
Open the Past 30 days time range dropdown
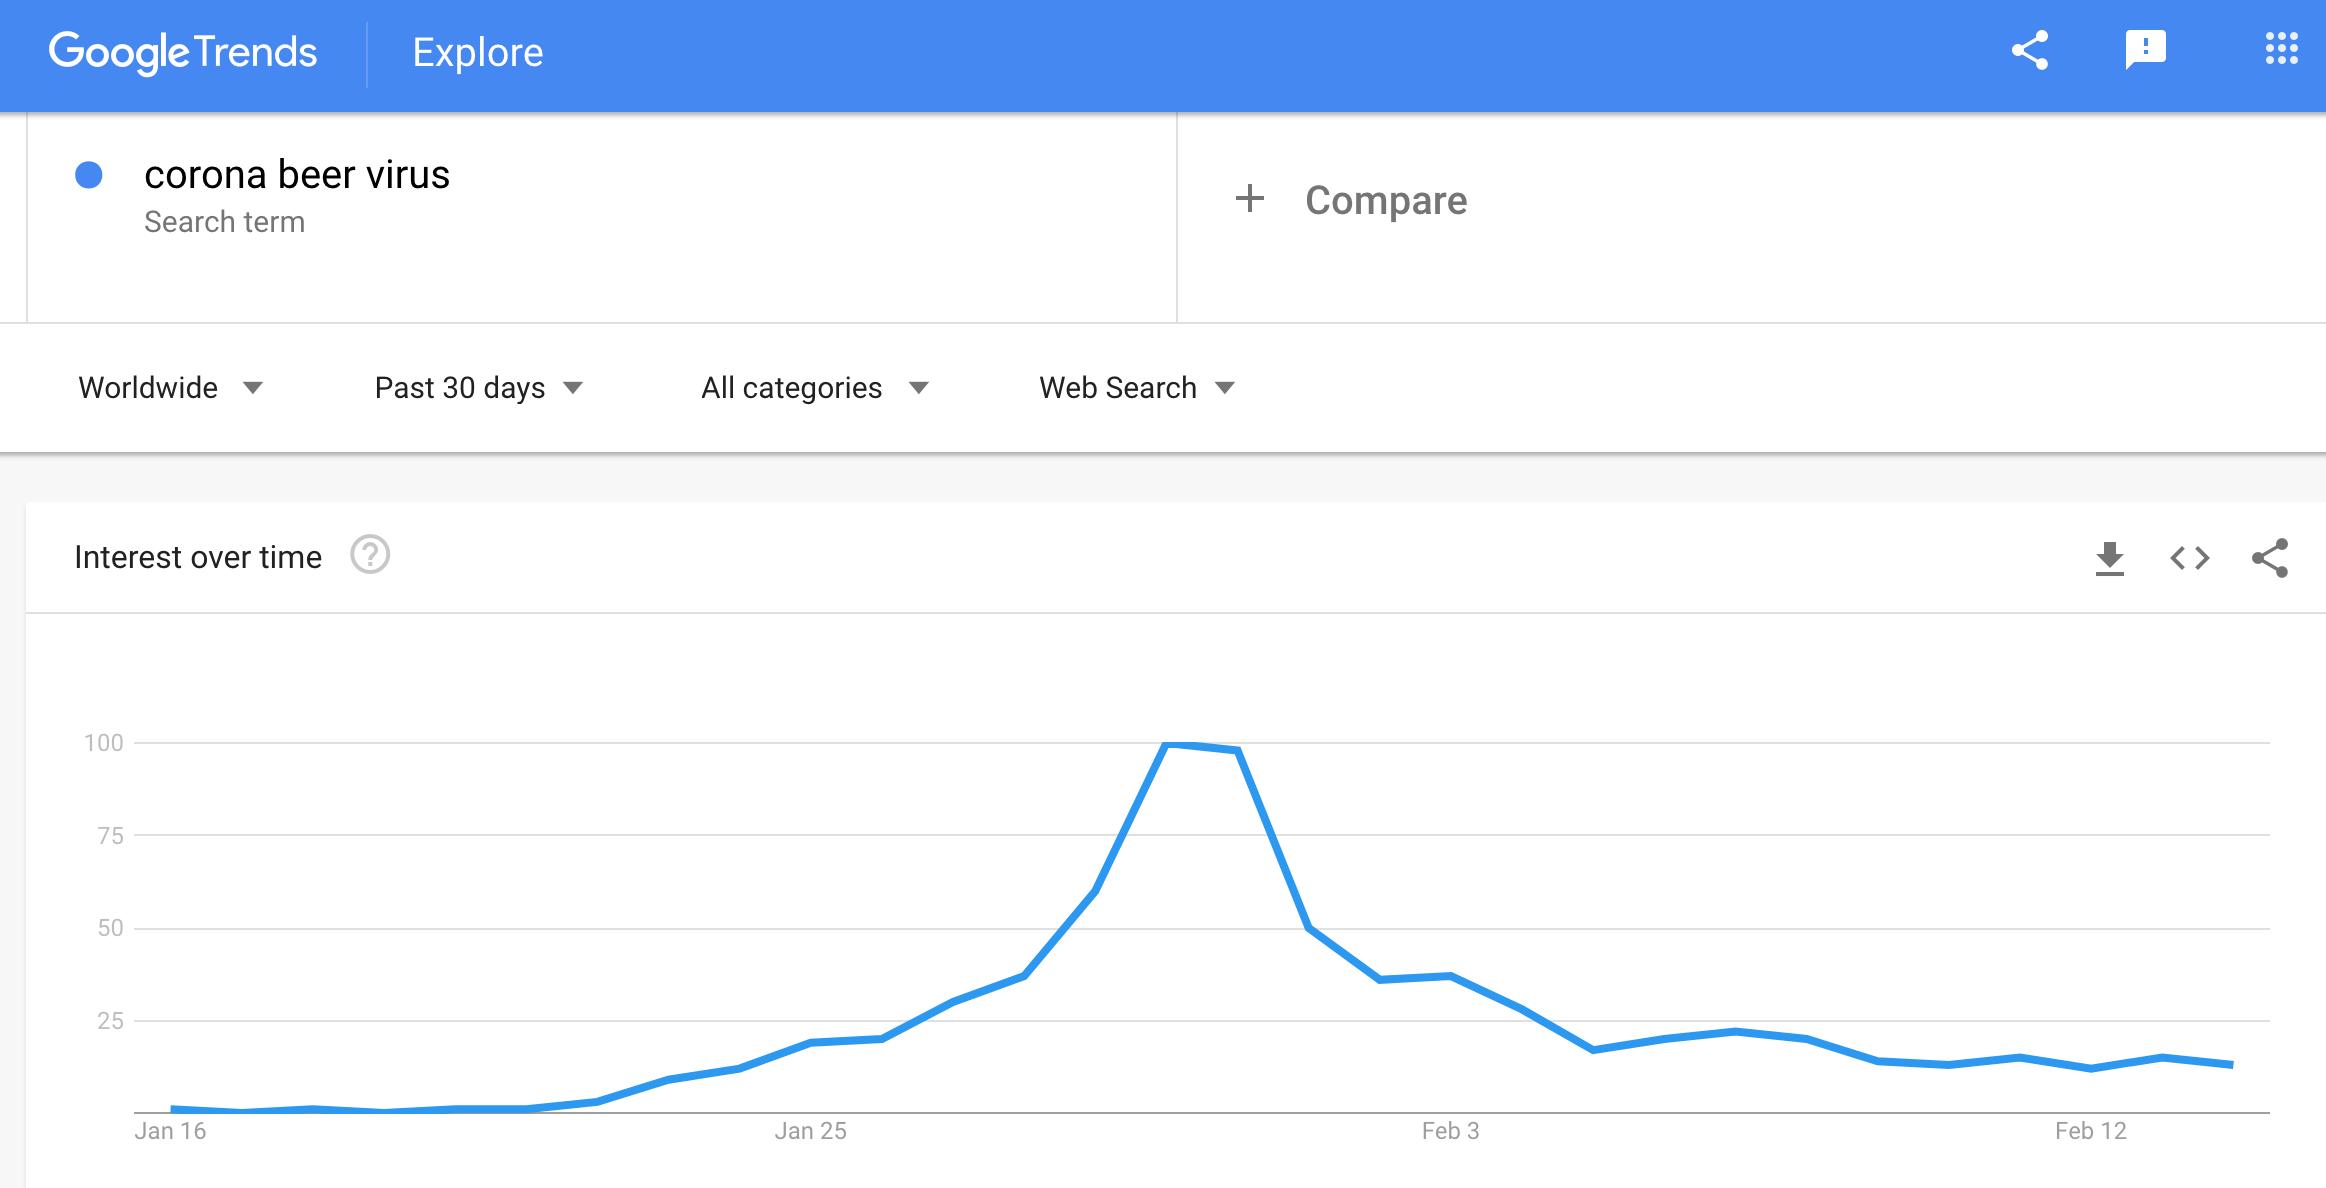(479, 388)
